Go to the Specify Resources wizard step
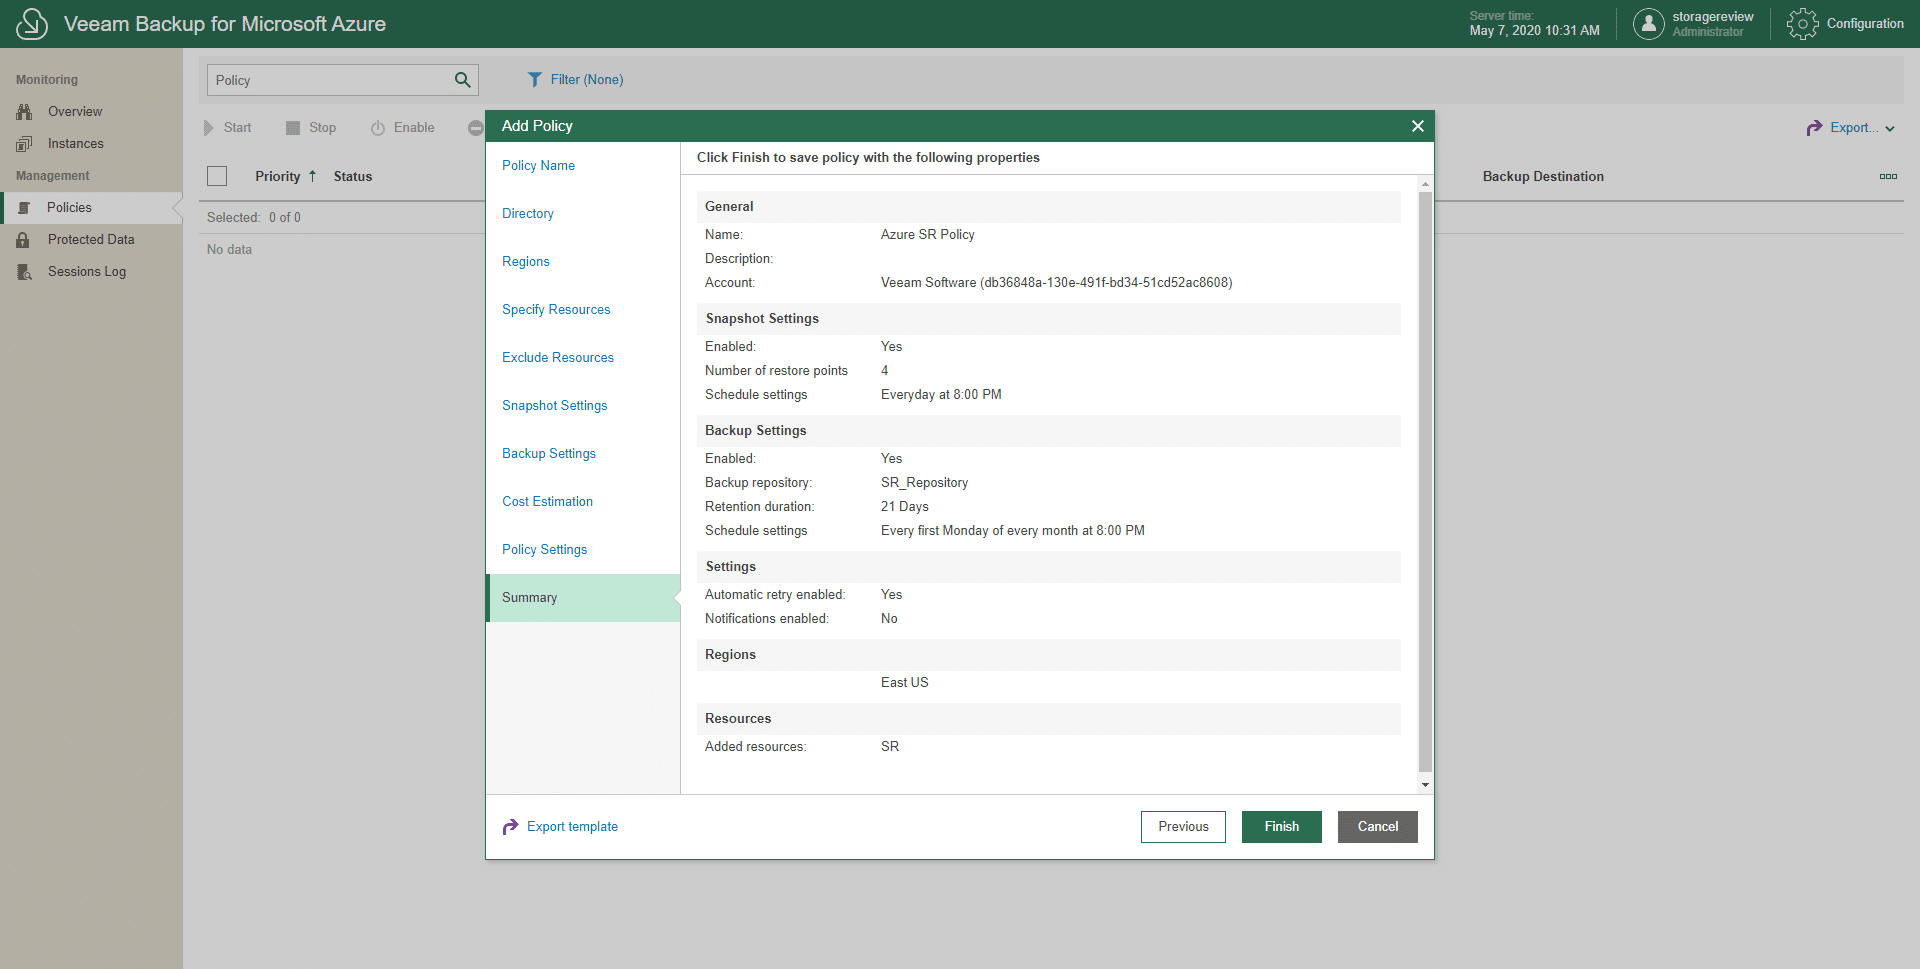 [556, 310]
